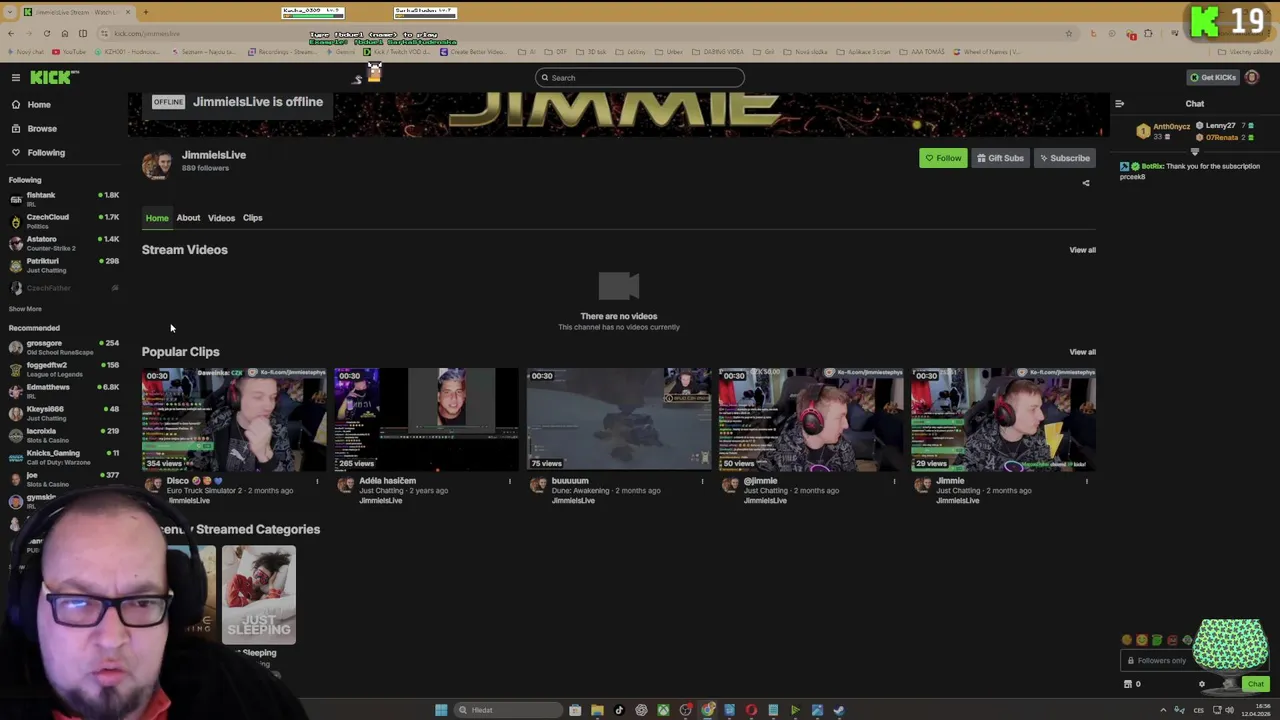
Task: Switch to the Videos tab
Action: (221, 218)
